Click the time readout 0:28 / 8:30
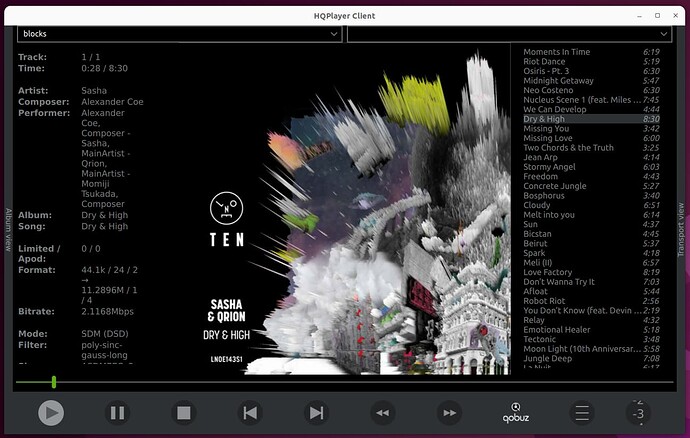This screenshot has width=690, height=438. click(104, 68)
